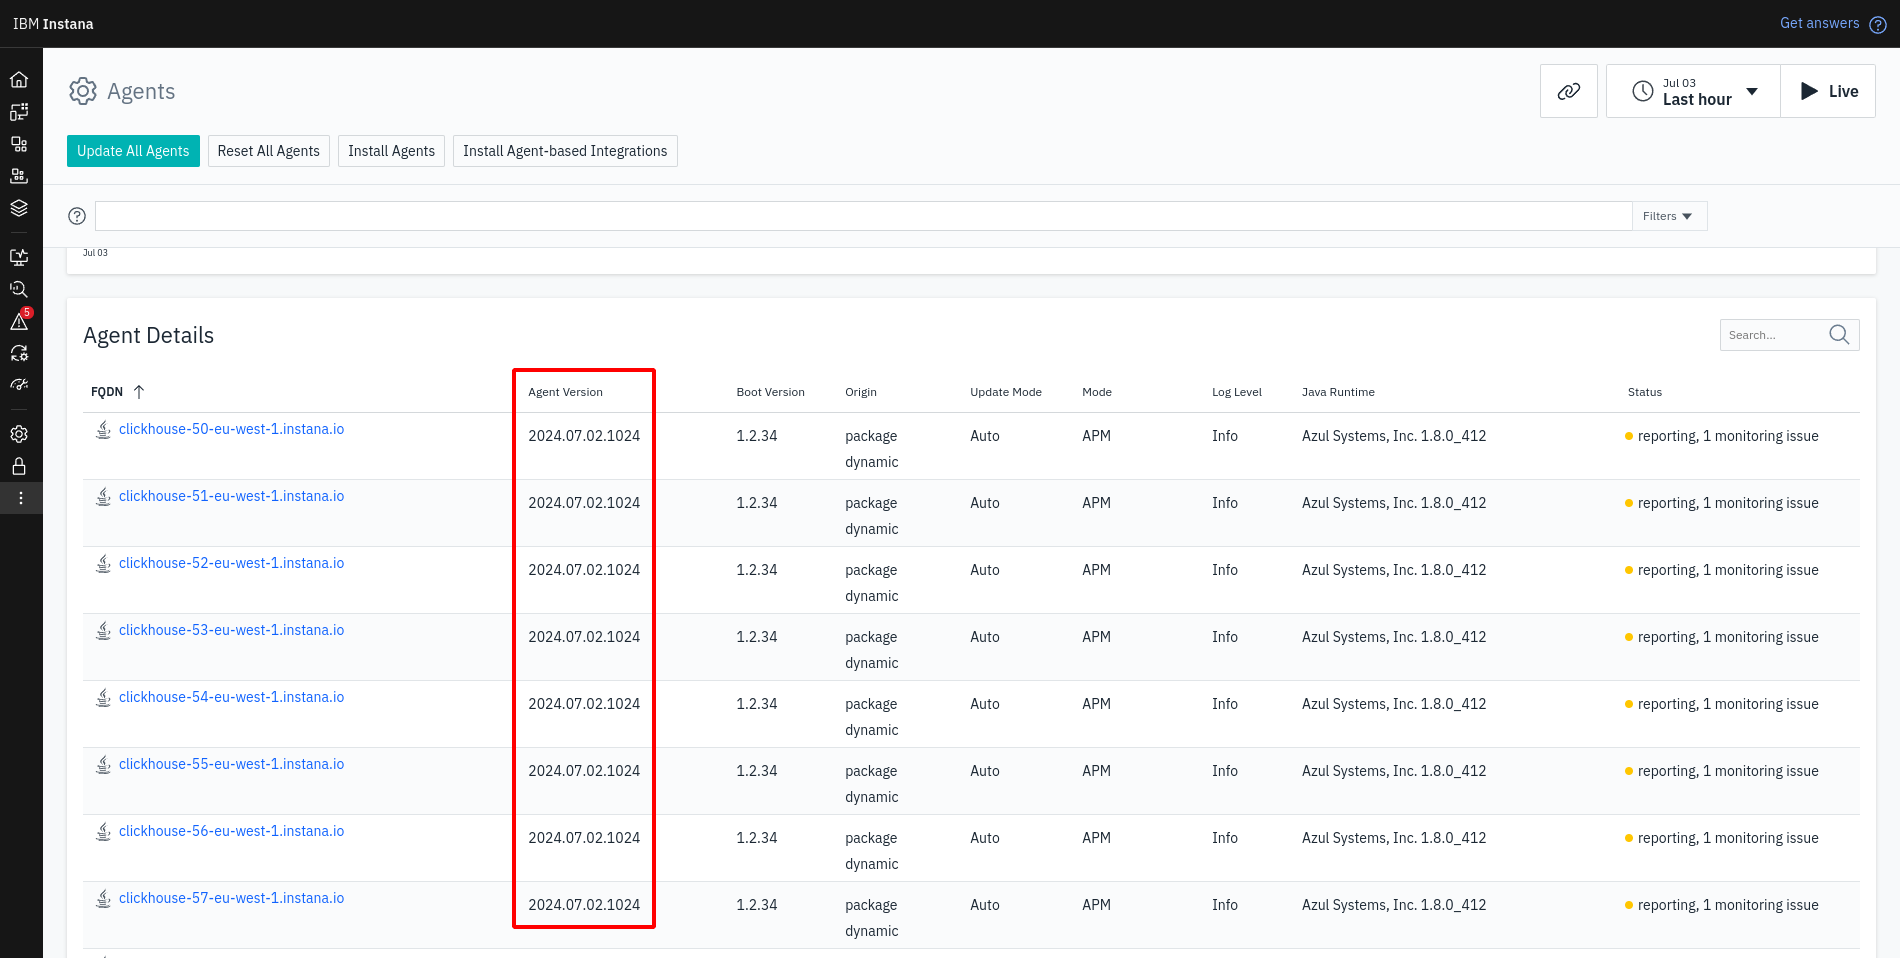Open Events warning icon with badge 5
This screenshot has height=958, width=1900.
[19, 321]
